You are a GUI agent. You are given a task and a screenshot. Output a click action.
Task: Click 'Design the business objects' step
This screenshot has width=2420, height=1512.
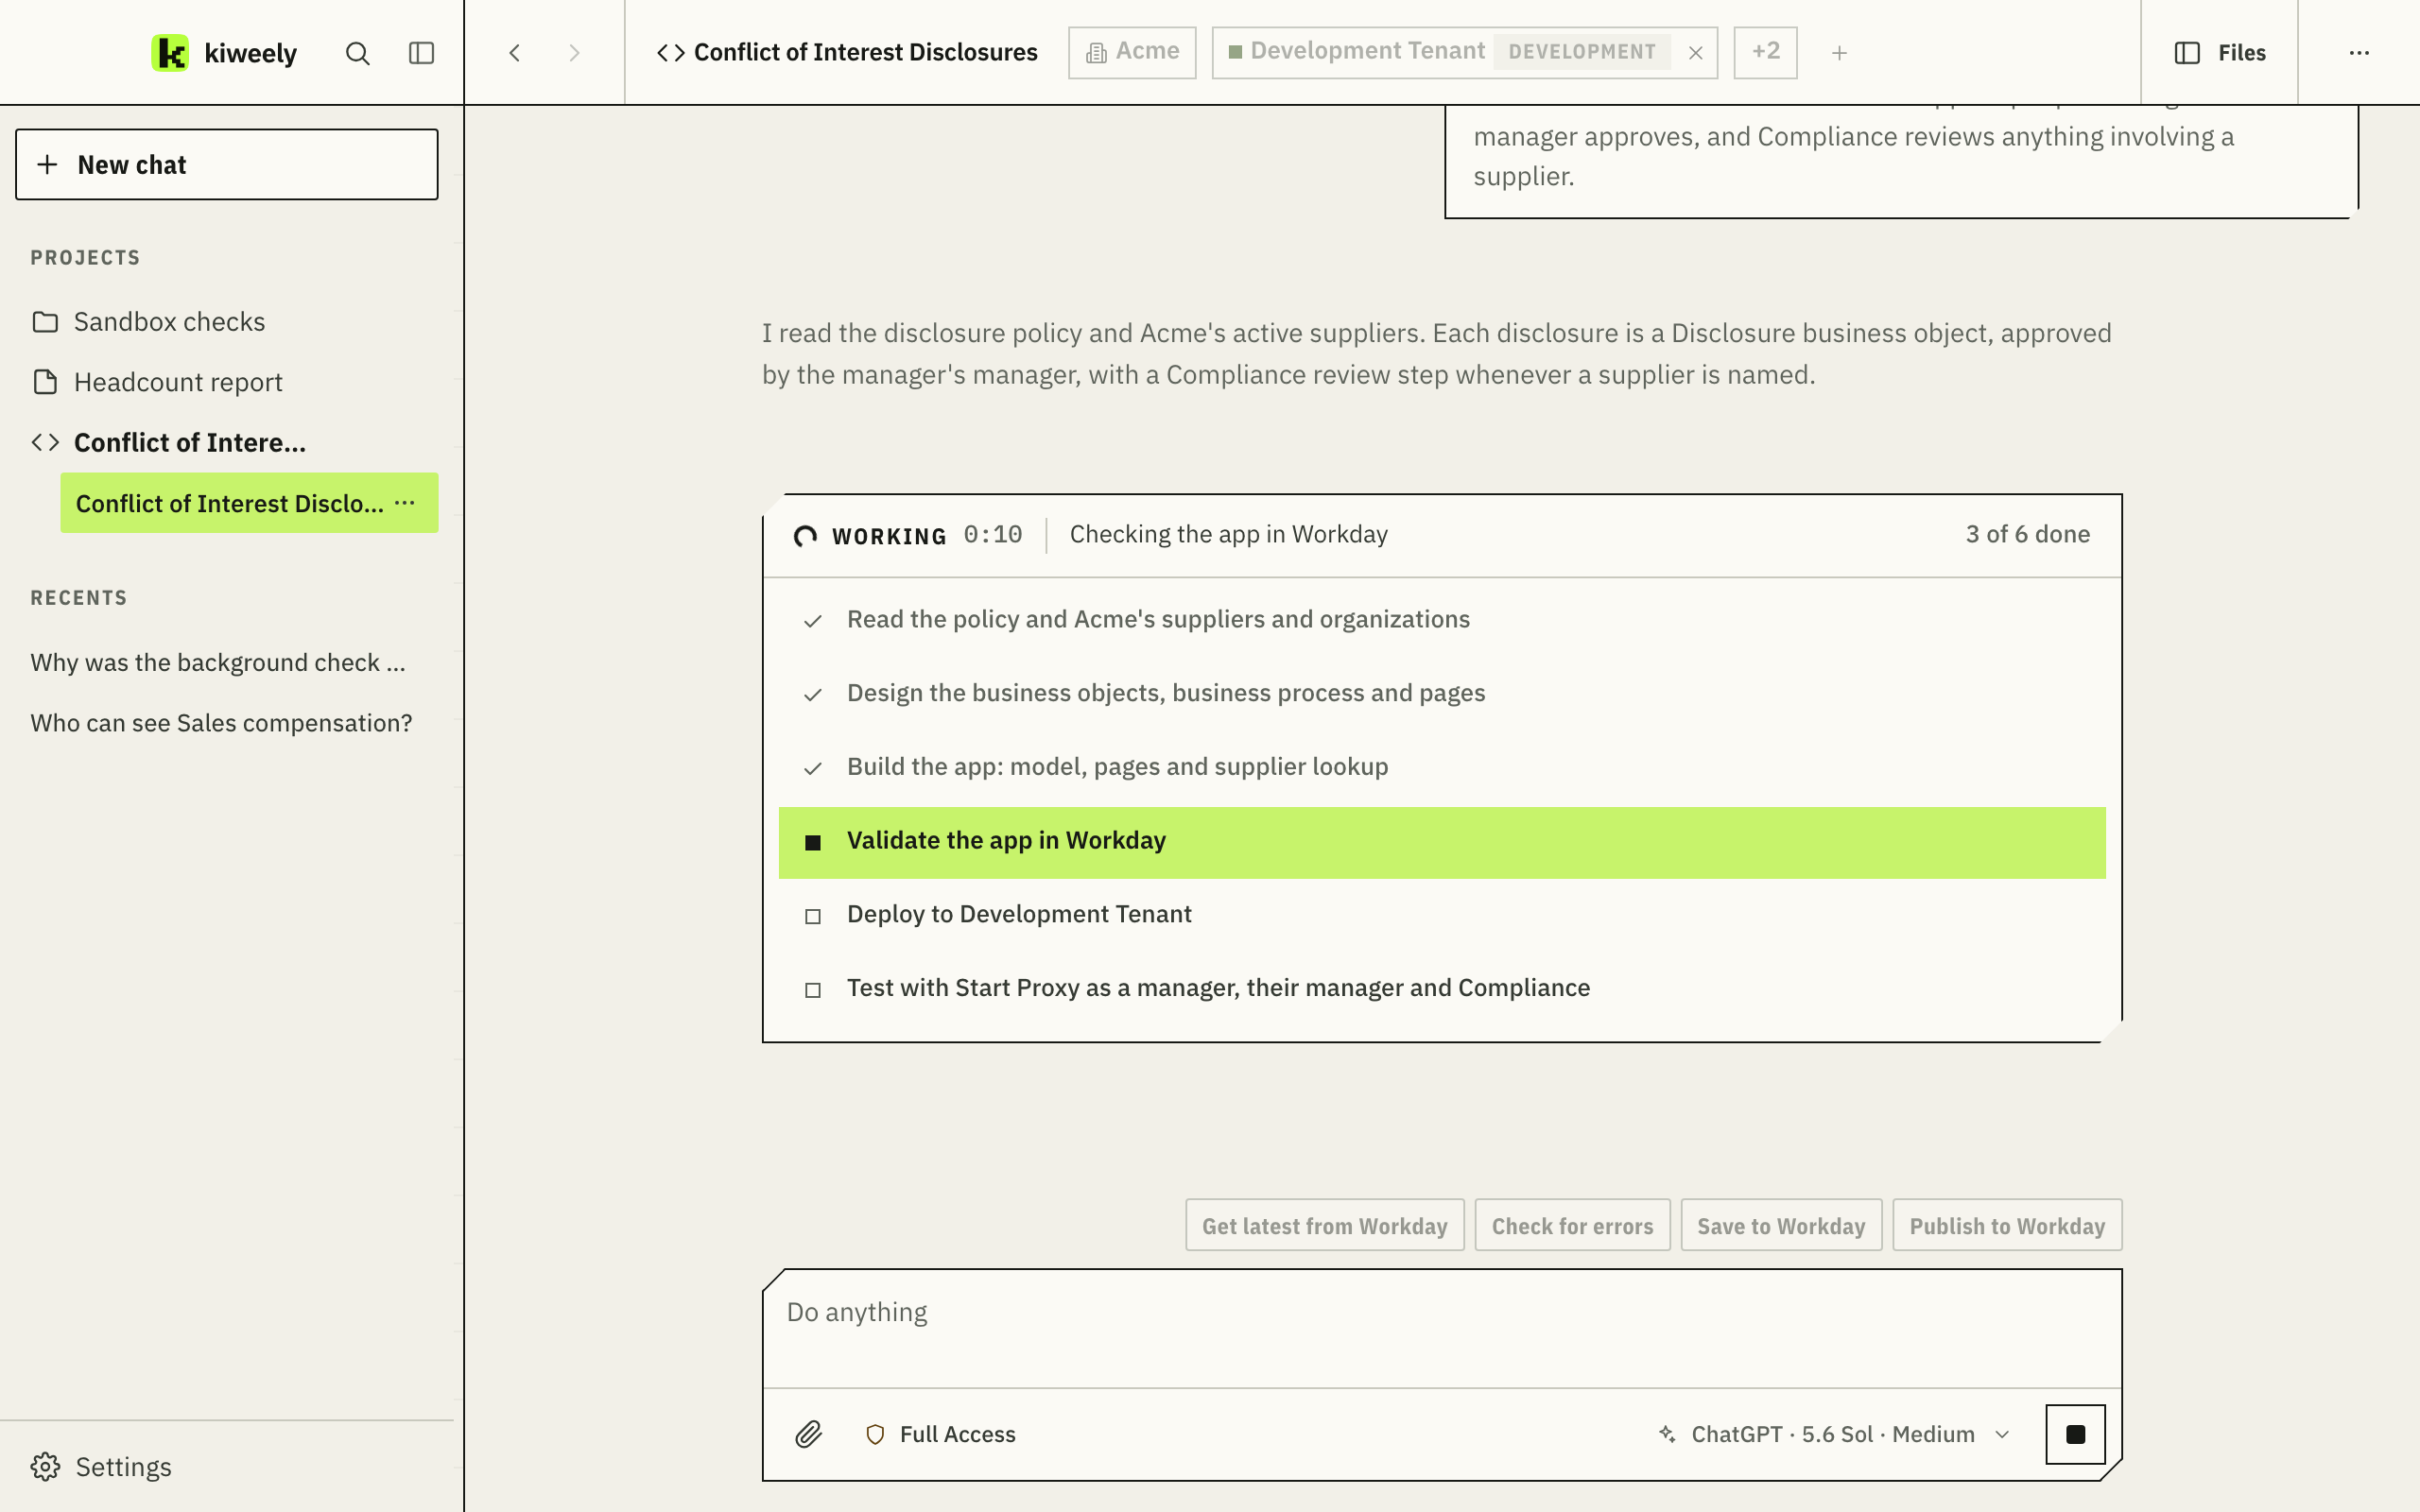pyautogui.click(x=1441, y=694)
